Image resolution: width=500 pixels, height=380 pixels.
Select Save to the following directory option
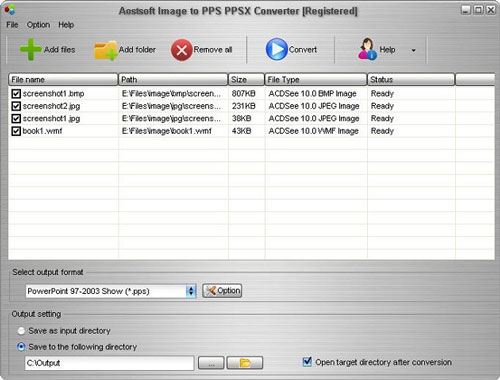coord(21,347)
